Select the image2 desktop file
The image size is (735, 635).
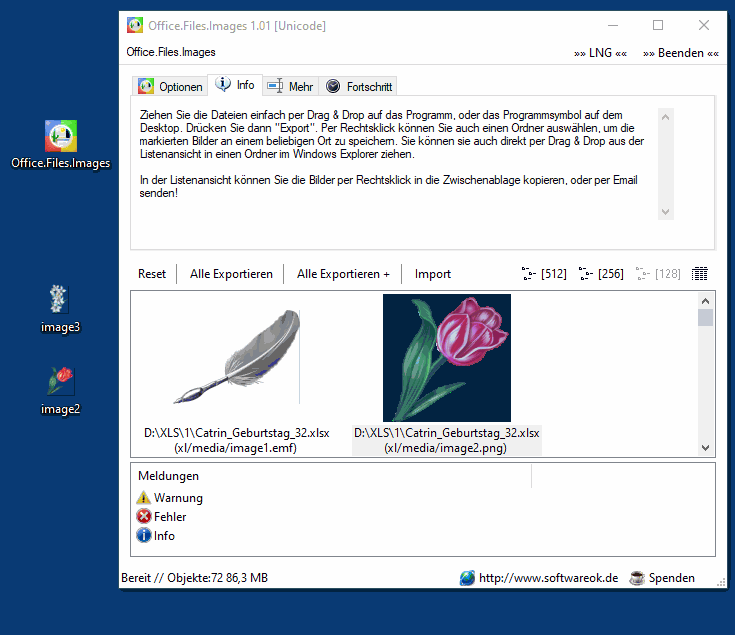click(60, 391)
